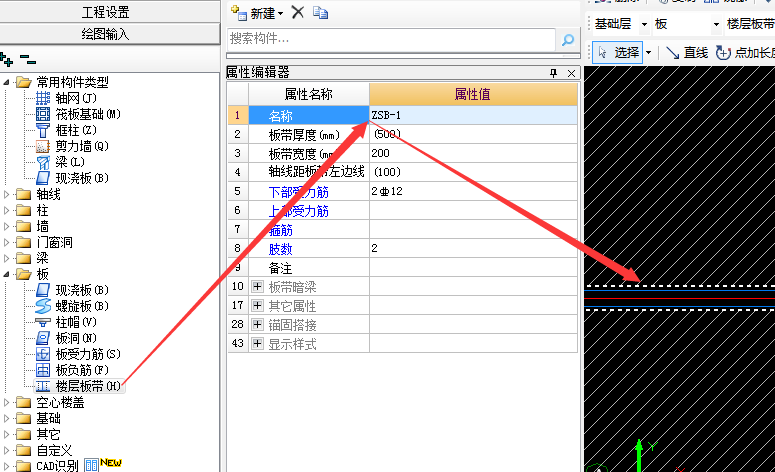
Task: Select 板受力筋(S) icon
Action: [43, 354]
